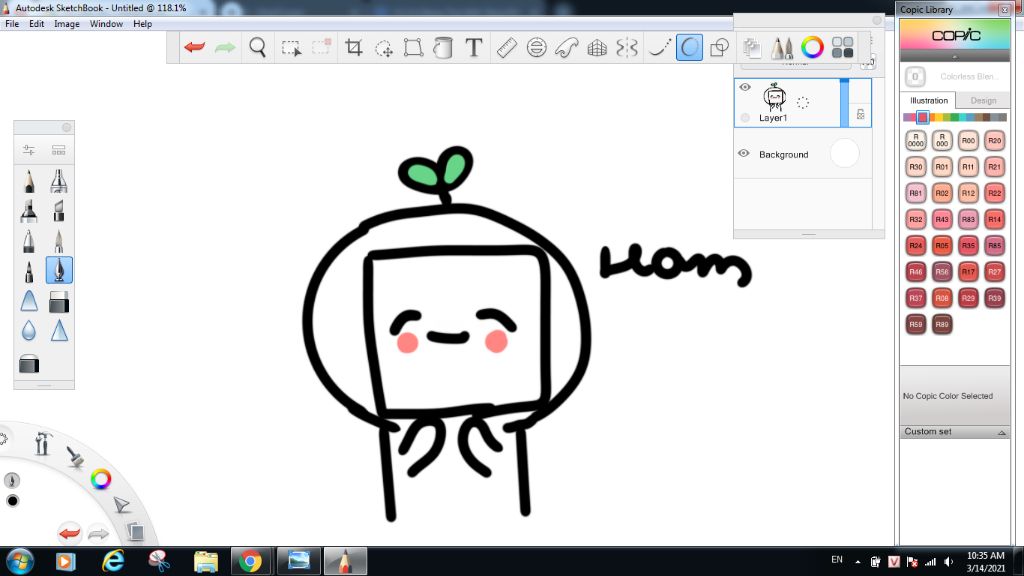Image resolution: width=1024 pixels, height=576 pixels.
Task: Show hidden system tray icons arrow
Action: 857,562
